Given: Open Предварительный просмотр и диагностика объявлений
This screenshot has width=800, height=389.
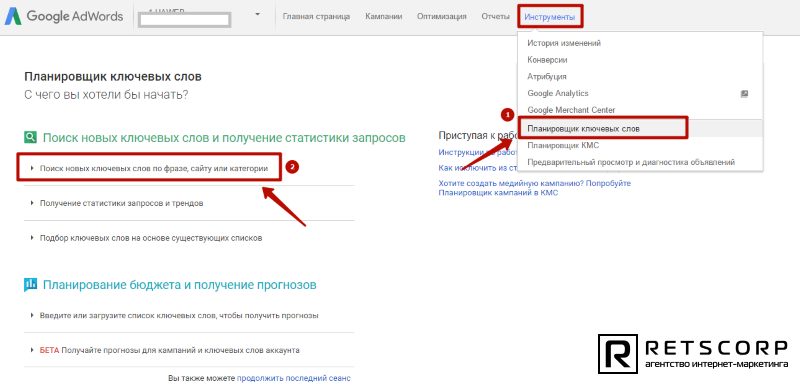Looking at the screenshot, I should point(631,162).
